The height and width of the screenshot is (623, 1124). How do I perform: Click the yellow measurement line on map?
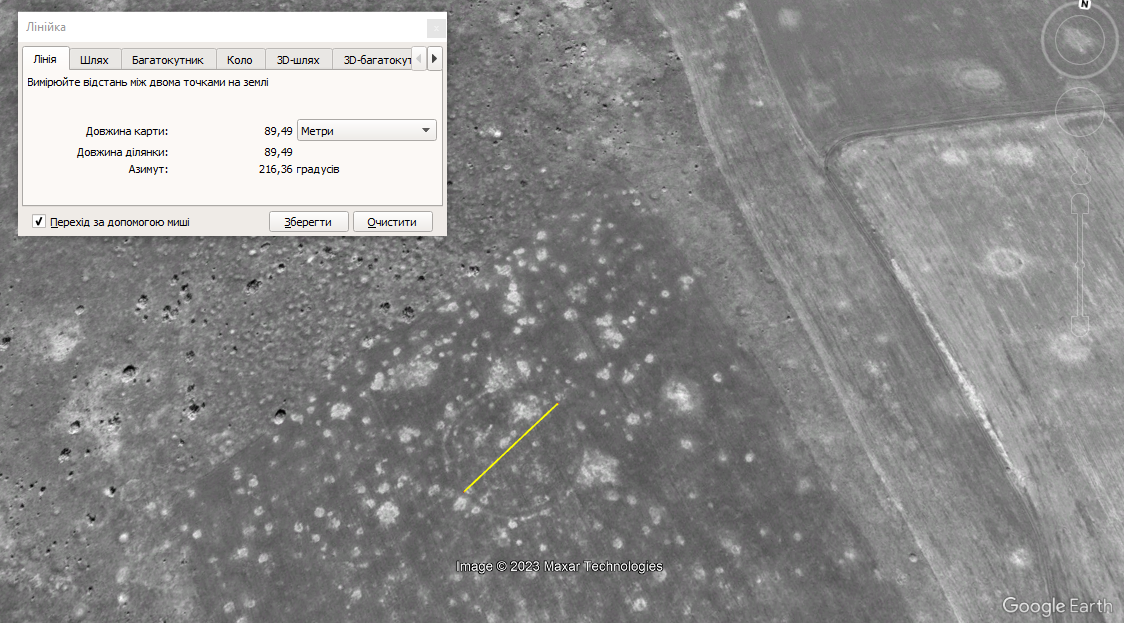click(x=511, y=447)
